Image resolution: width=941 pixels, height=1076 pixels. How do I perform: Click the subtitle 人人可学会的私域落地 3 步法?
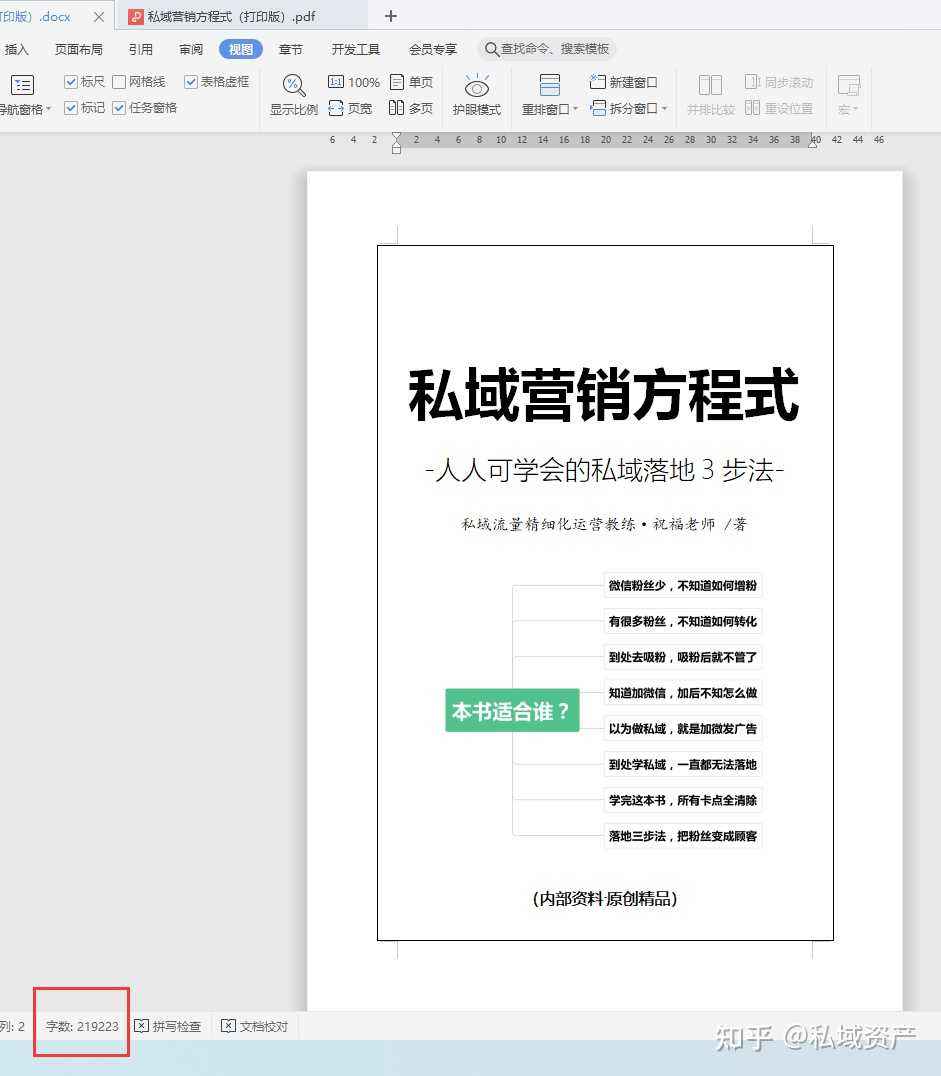pos(605,471)
